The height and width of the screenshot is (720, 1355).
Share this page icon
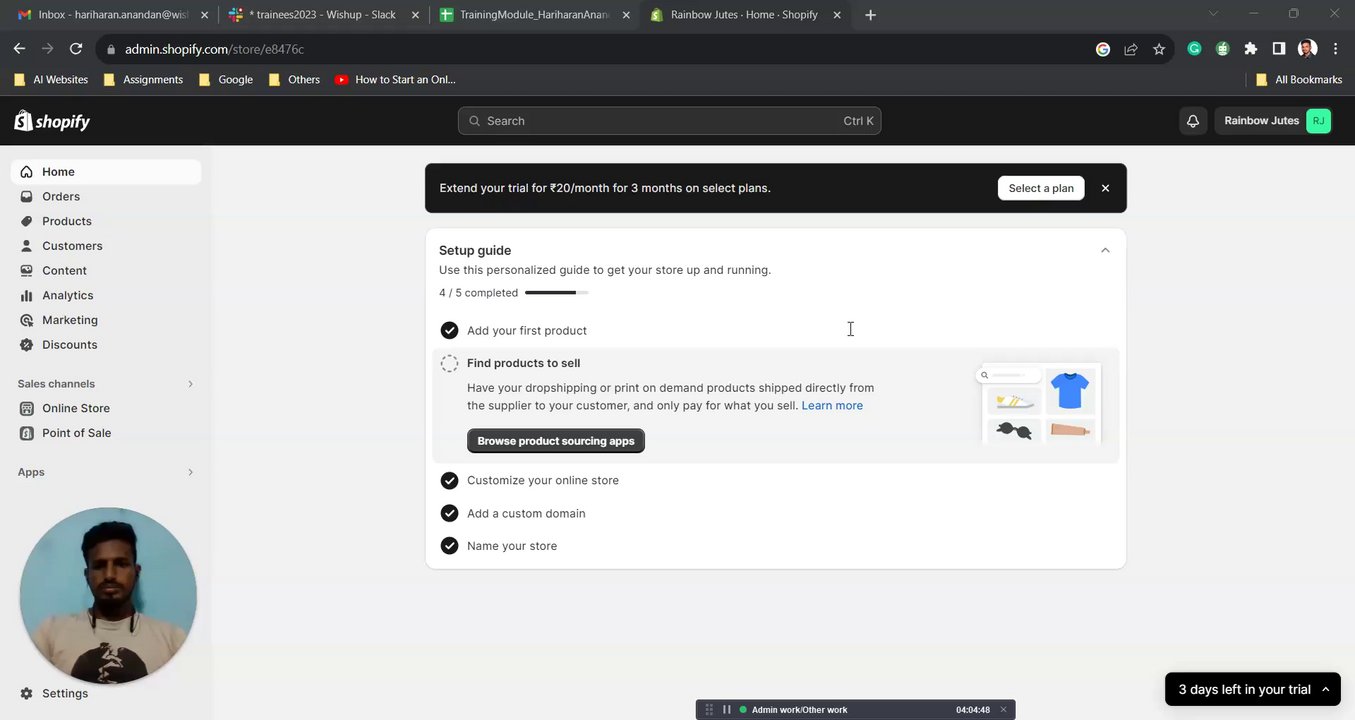1131,49
